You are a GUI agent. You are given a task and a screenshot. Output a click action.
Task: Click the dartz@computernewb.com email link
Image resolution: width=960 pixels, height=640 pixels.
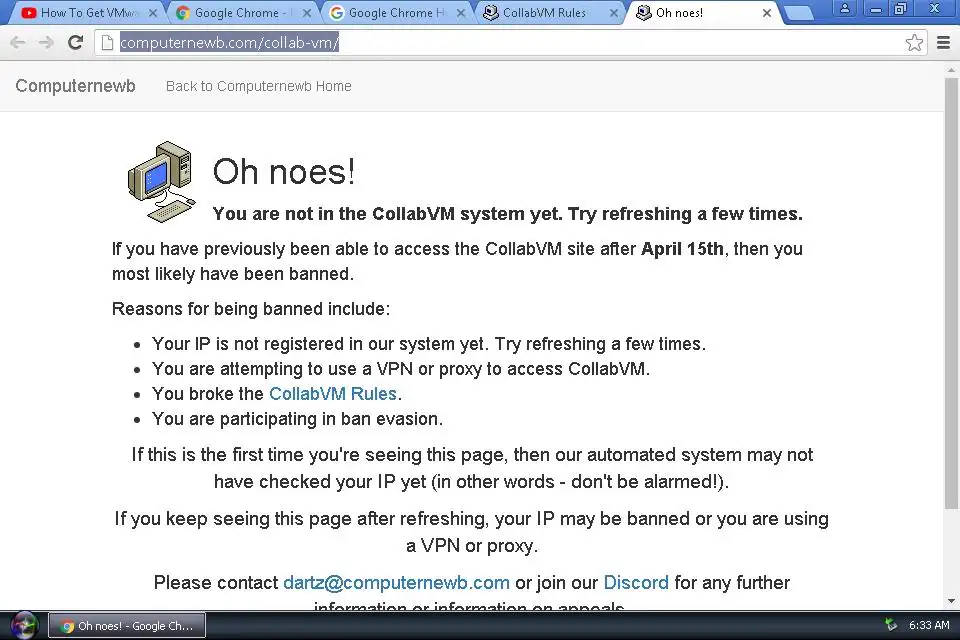(x=396, y=582)
